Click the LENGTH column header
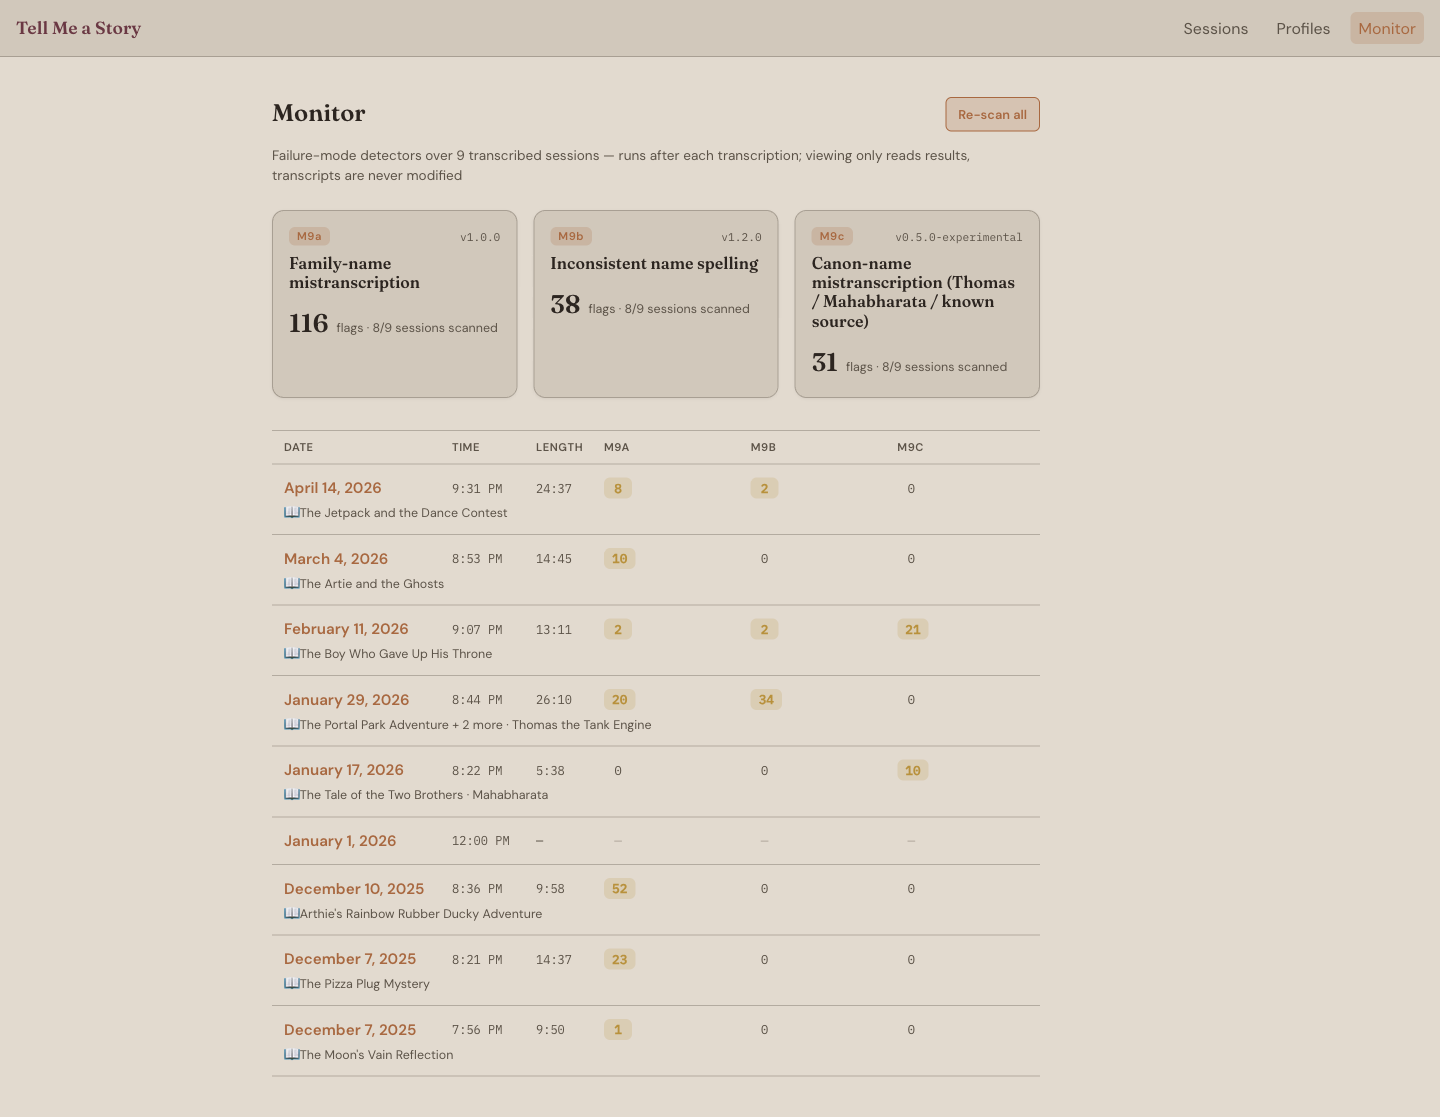This screenshot has height=1117, width=1440. pos(559,447)
